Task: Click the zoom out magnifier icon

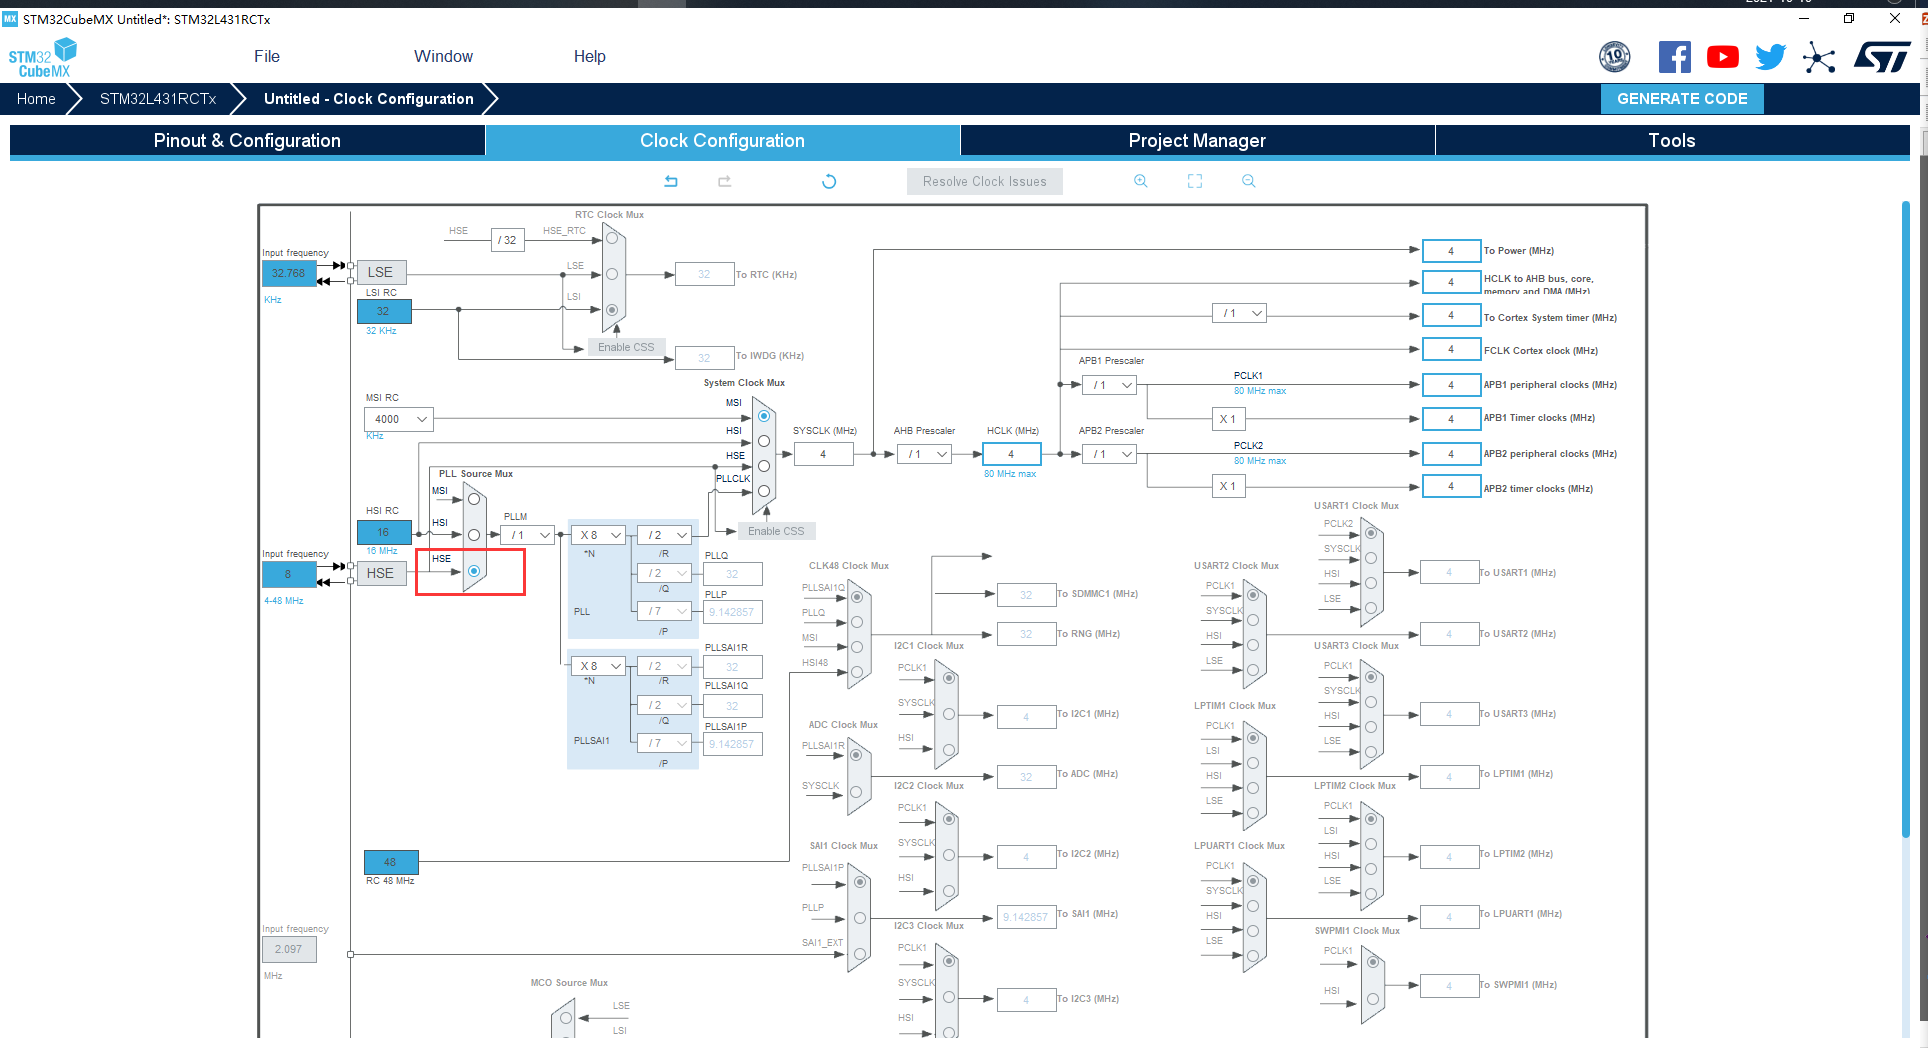Action: pyautogui.click(x=1249, y=181)
